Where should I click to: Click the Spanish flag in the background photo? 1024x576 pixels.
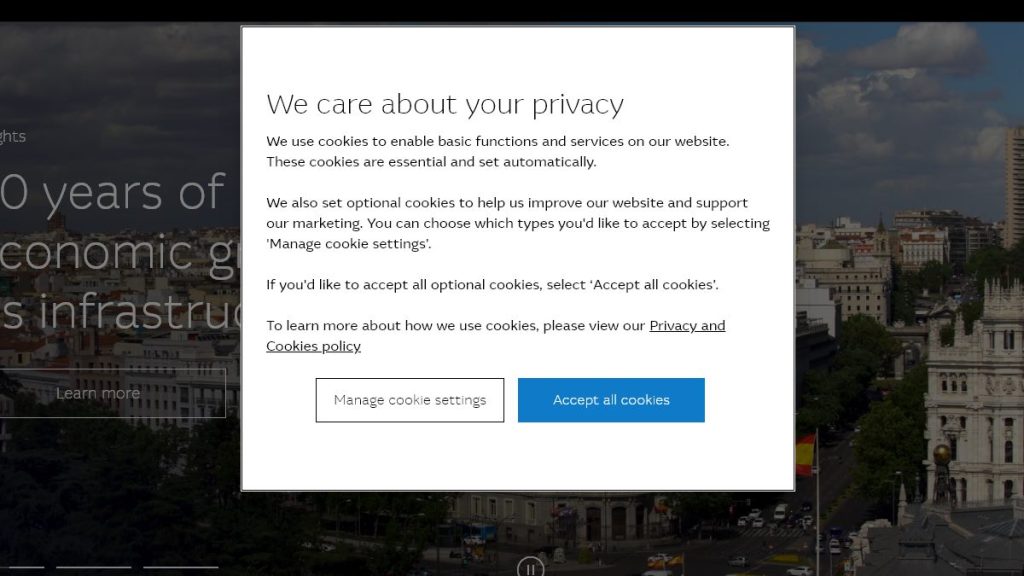coord(805,455)
